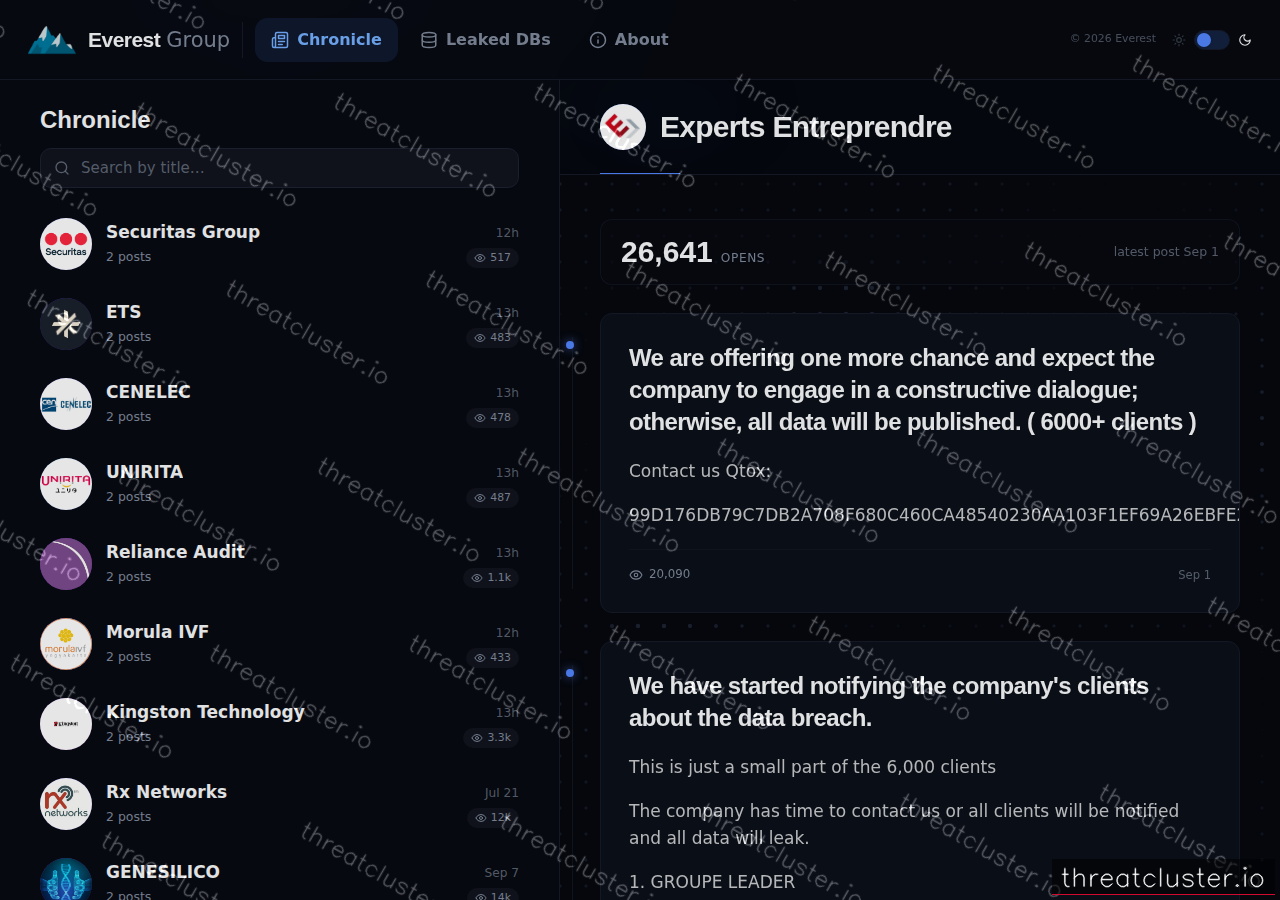Select ETS logo avatar
Image resolution: width=1280 pixels, height=900 pixels.
click(66, 324)
